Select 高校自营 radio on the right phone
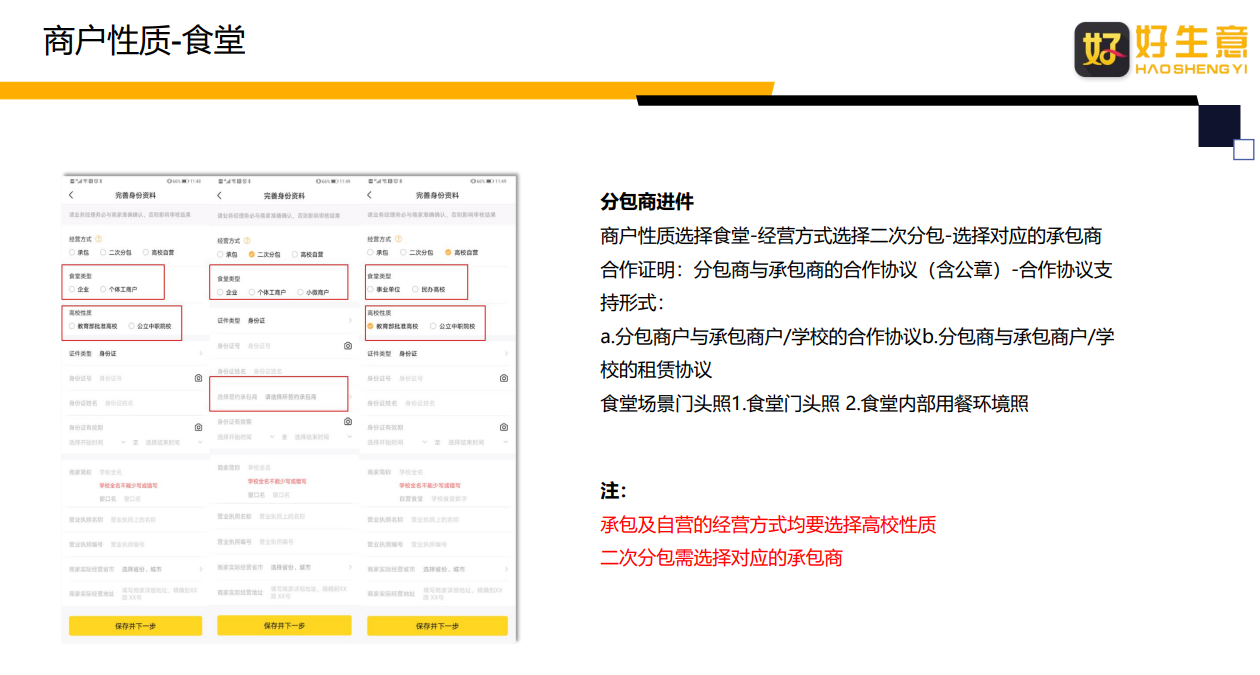Image resolution: width=1260 pixels, height=675 pixels. coord(462,252)
